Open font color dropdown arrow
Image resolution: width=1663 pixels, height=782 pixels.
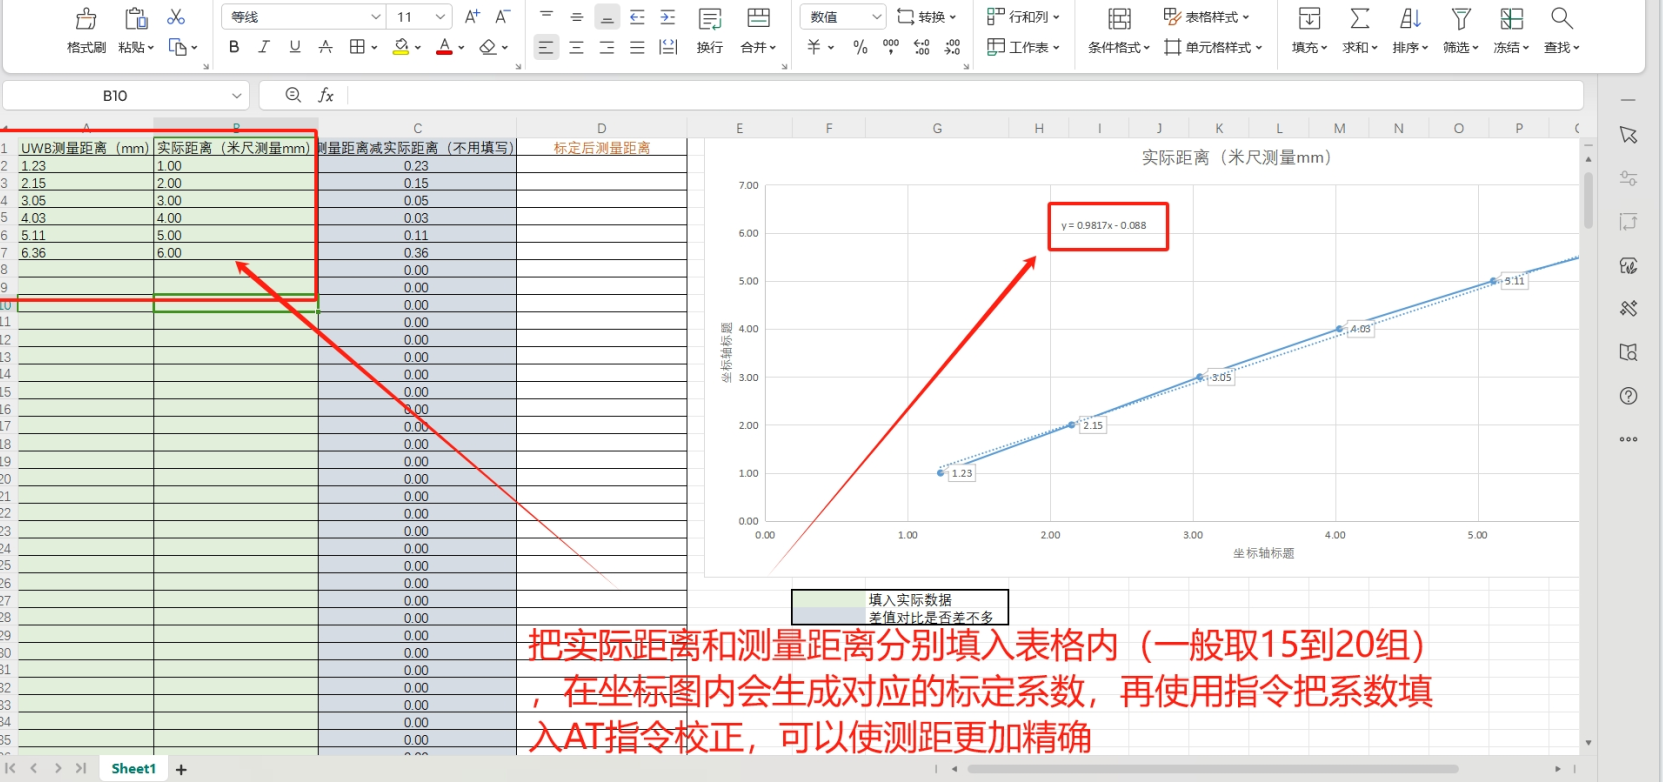[461, 47]
